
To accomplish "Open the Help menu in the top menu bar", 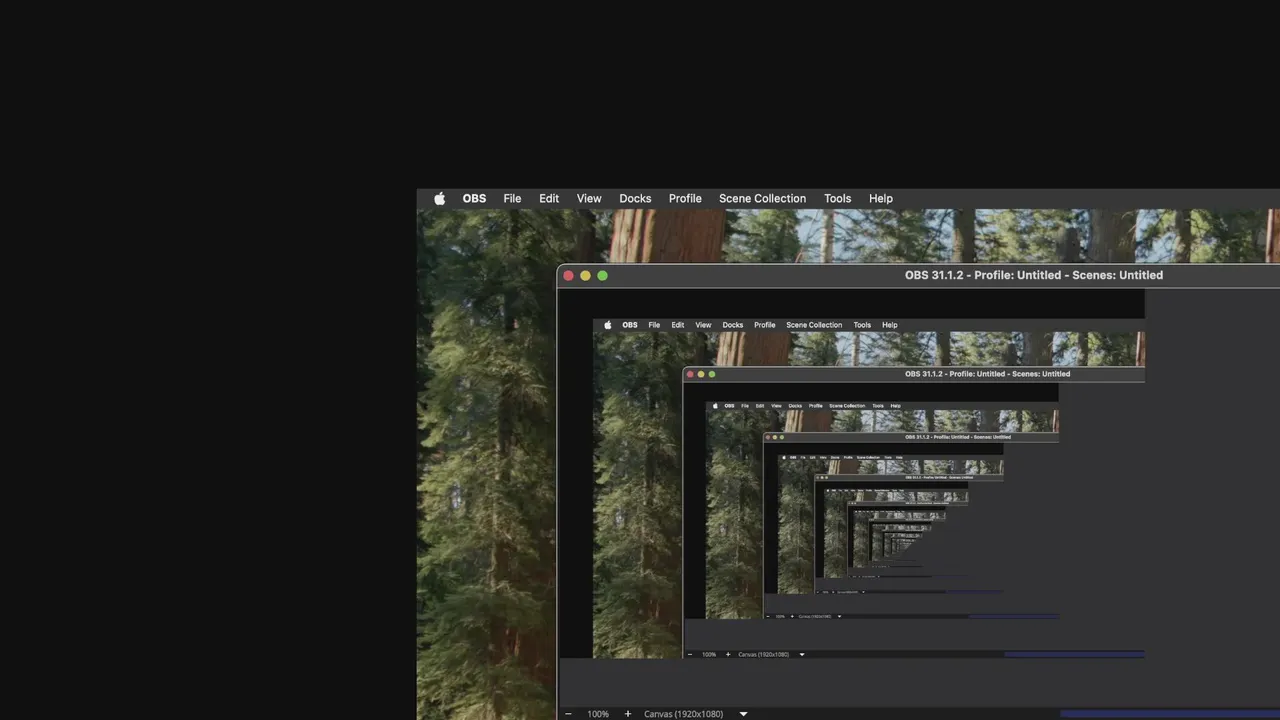I will point(881,198).
